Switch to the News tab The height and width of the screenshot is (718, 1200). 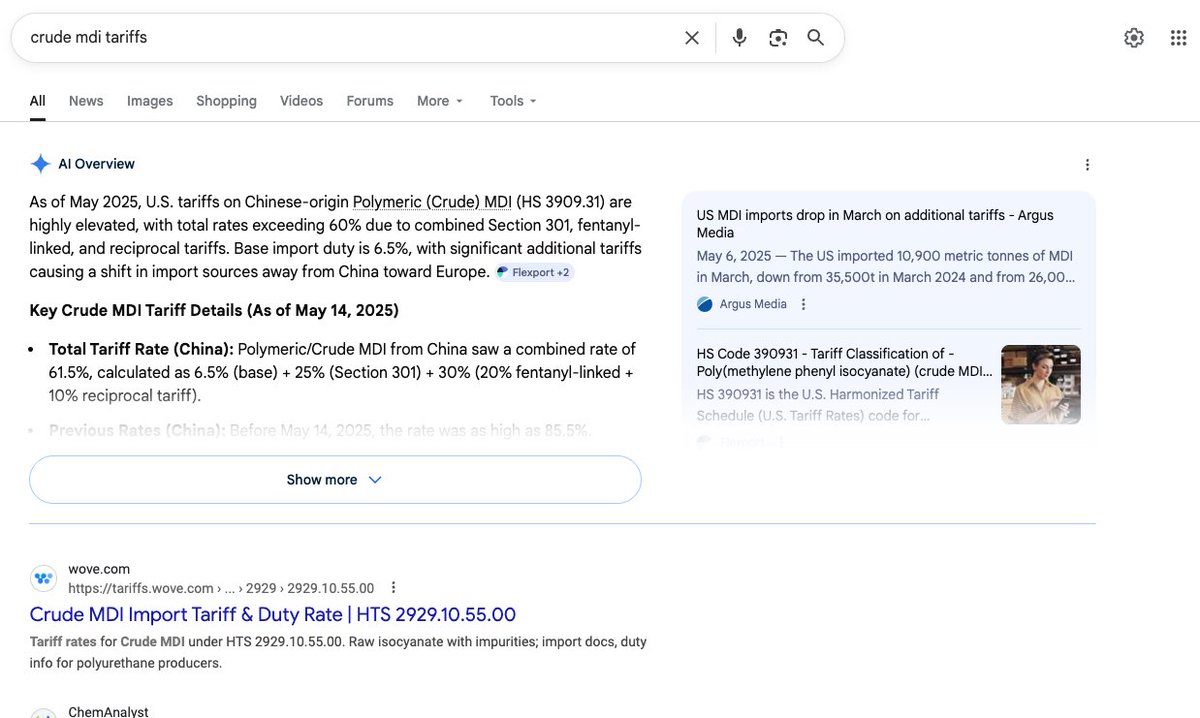(x=86, y=101)
